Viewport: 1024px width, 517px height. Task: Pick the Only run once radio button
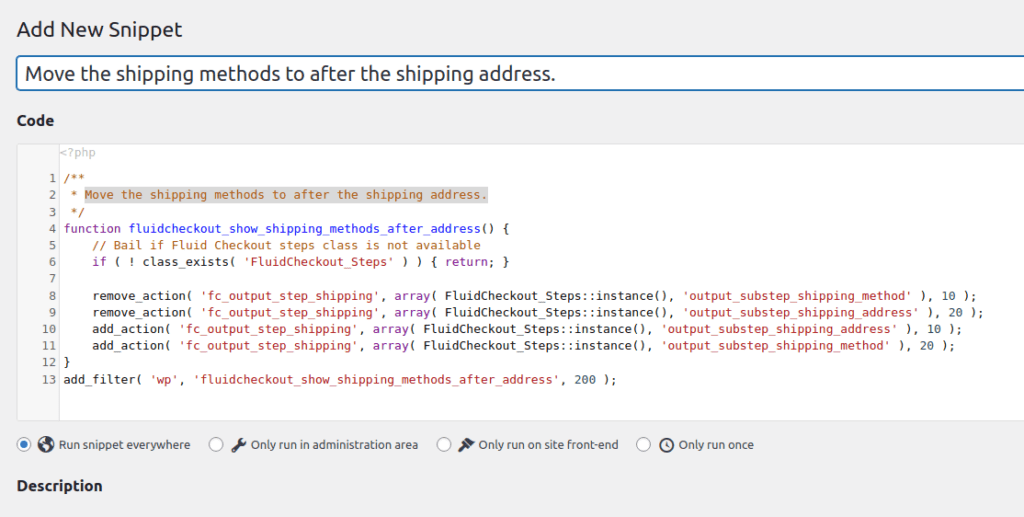(644, 445)
